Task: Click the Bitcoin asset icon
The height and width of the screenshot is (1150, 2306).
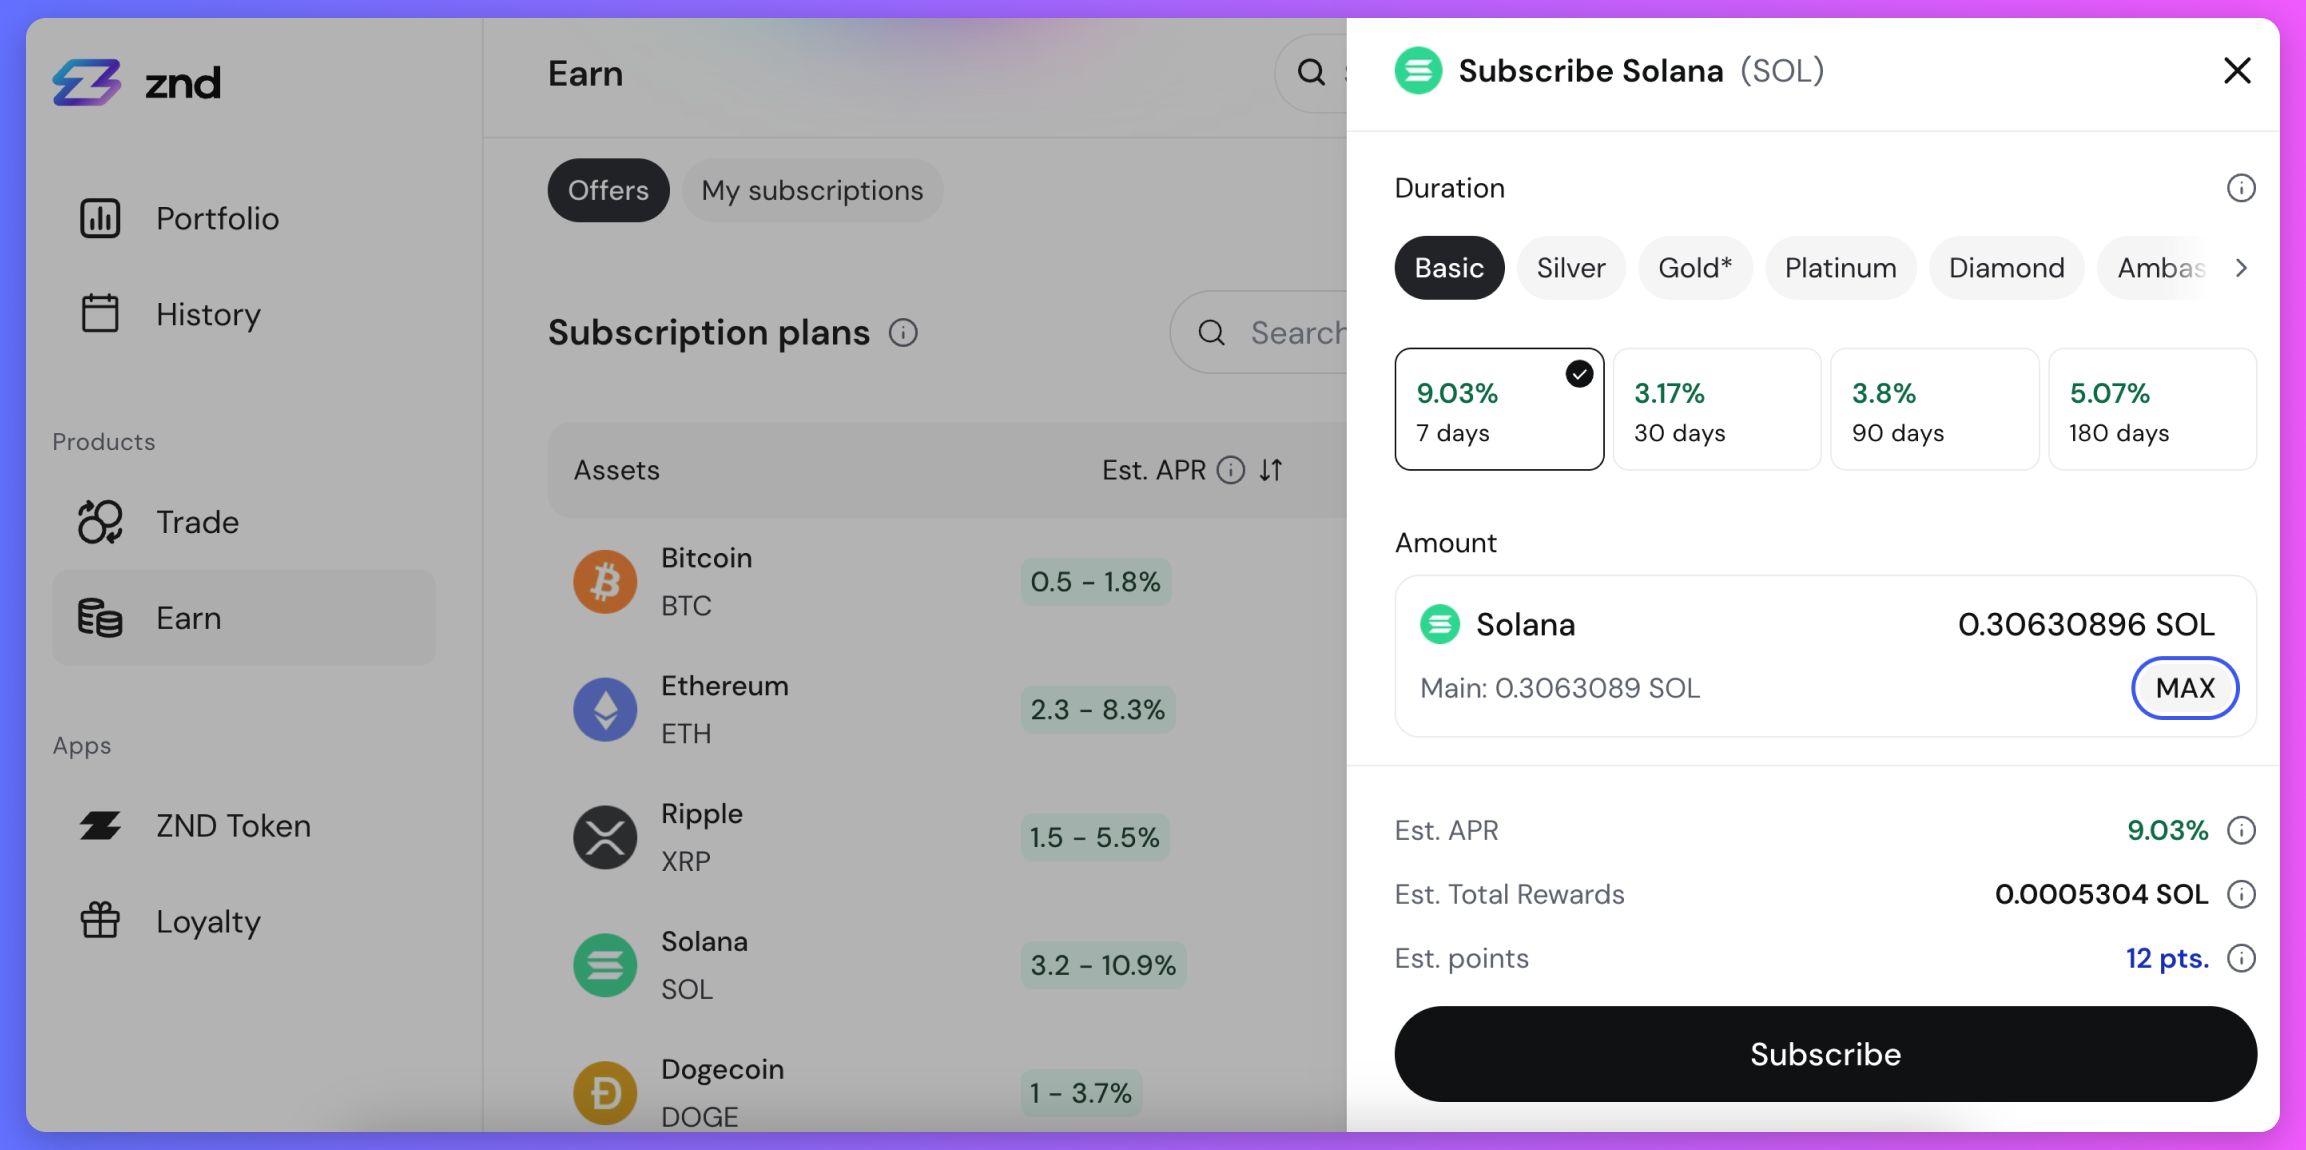Action: [605, 581]
